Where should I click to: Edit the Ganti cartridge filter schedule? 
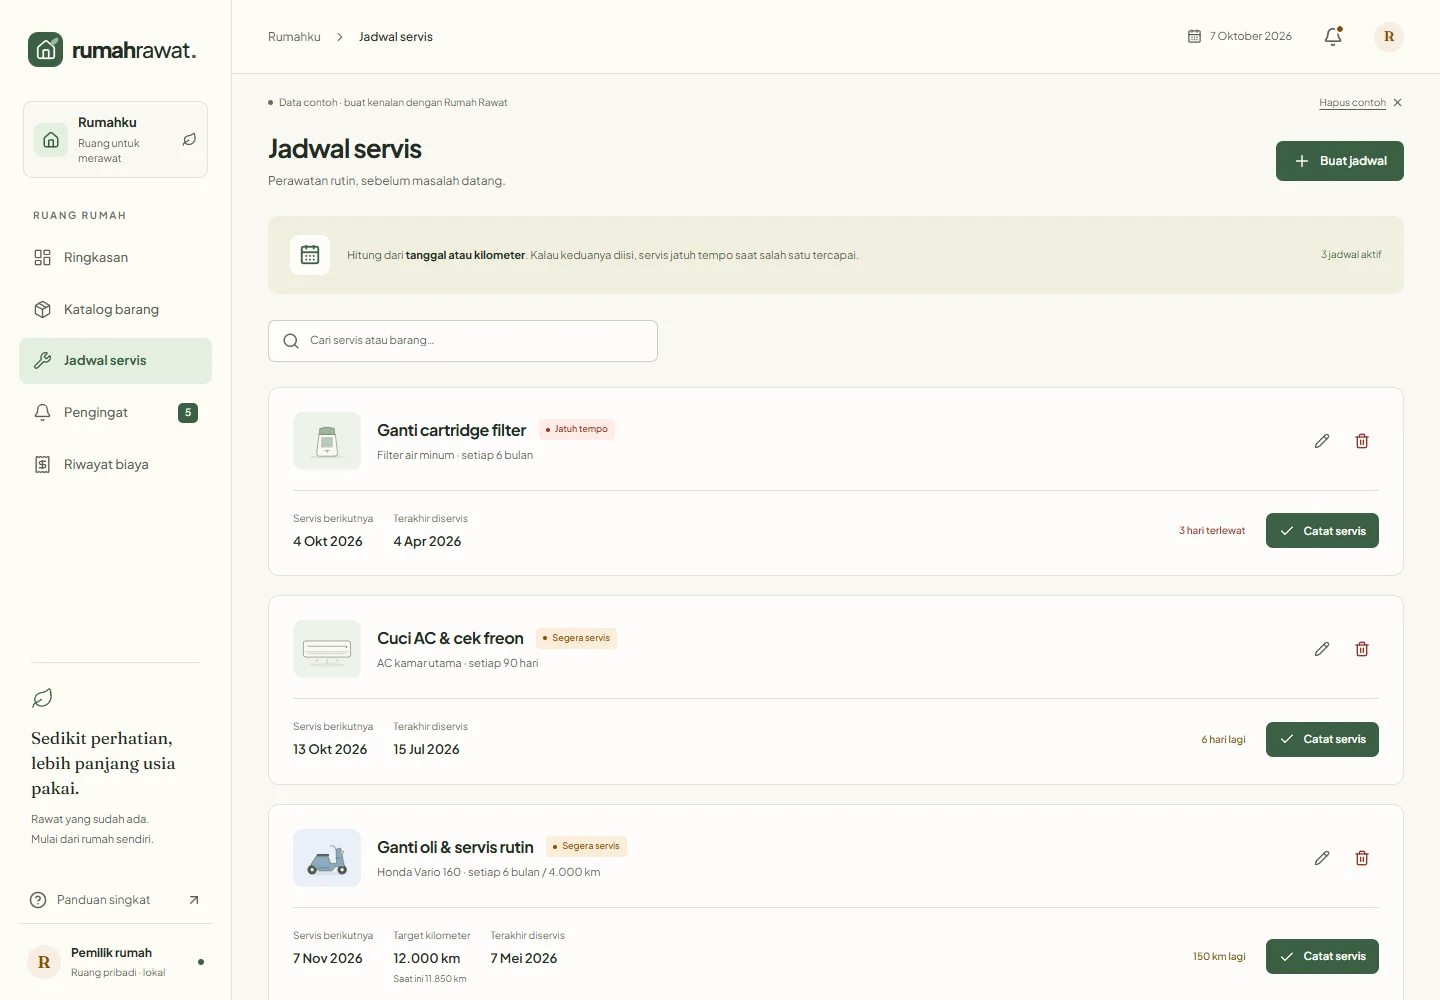[1322, 441]
